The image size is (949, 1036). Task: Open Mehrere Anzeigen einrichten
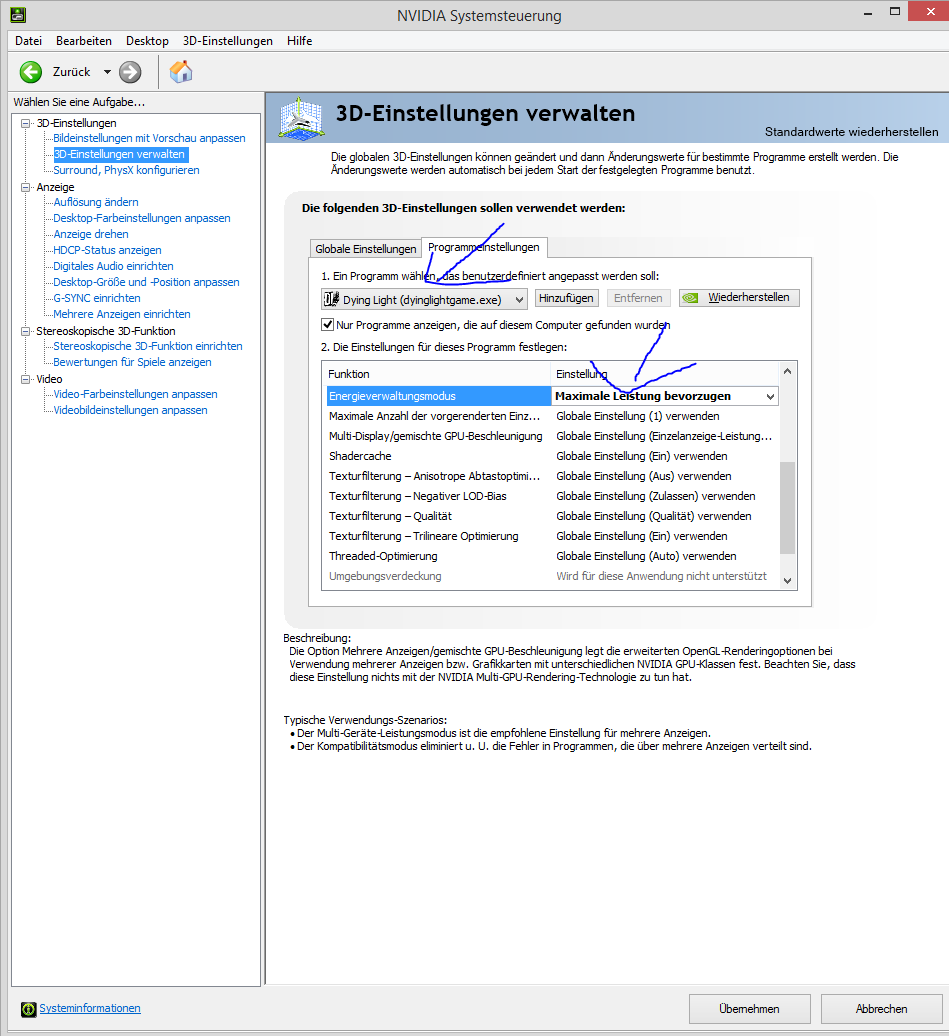point(122,314)
